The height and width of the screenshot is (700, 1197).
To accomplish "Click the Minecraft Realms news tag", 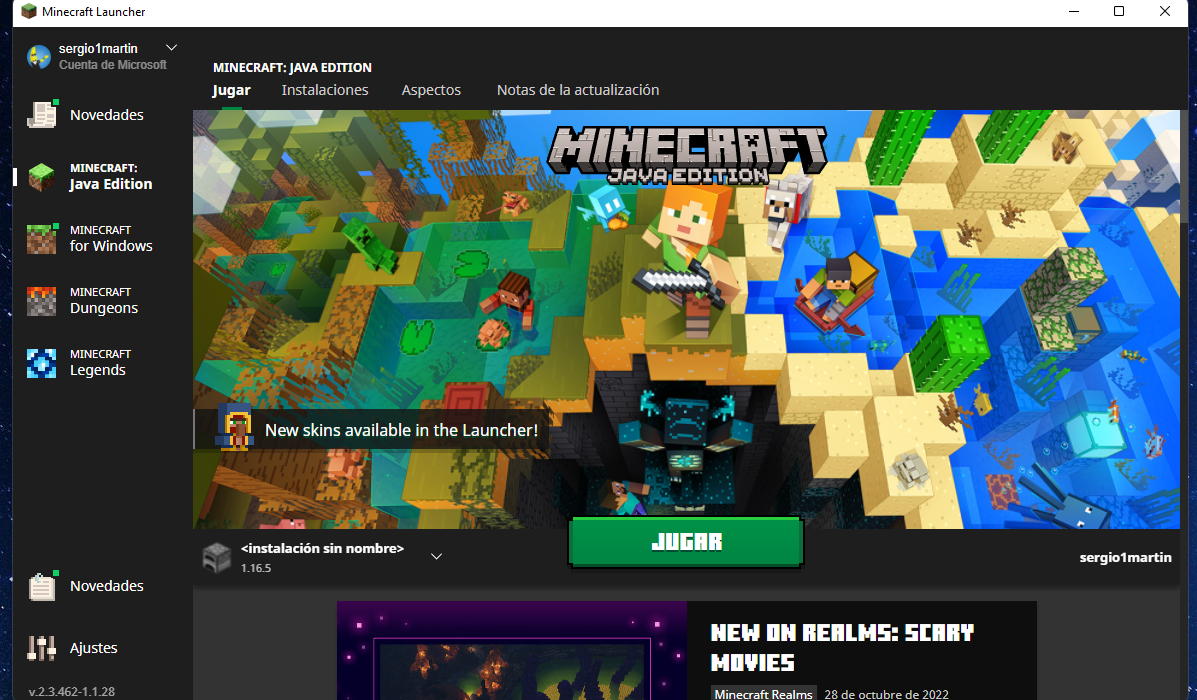I will 763,694.
